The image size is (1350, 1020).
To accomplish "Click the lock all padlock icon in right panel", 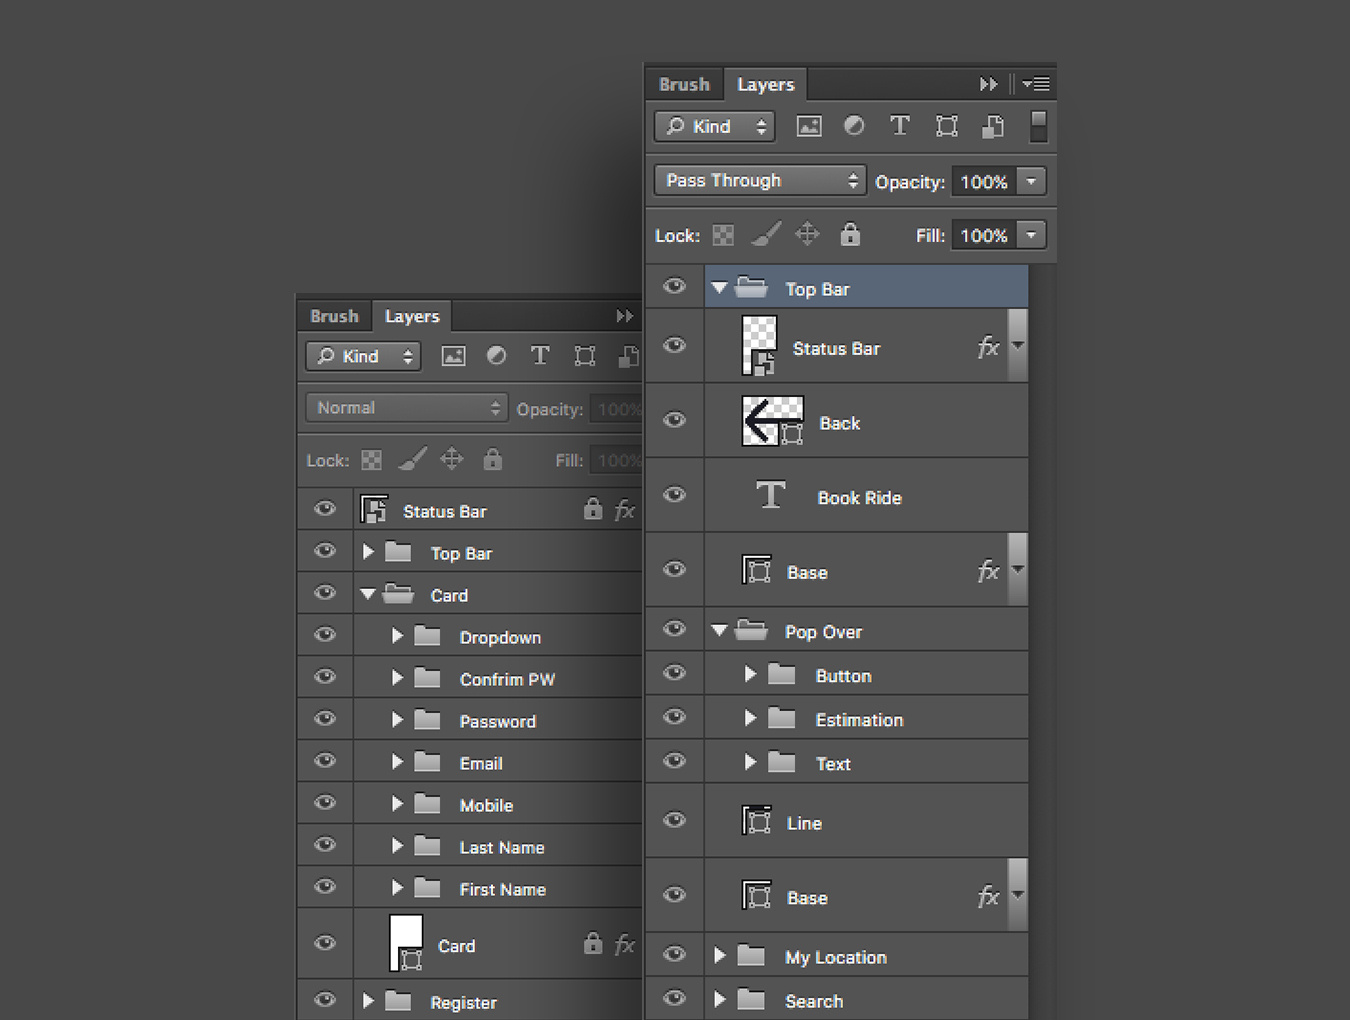I will pos(850,235).
